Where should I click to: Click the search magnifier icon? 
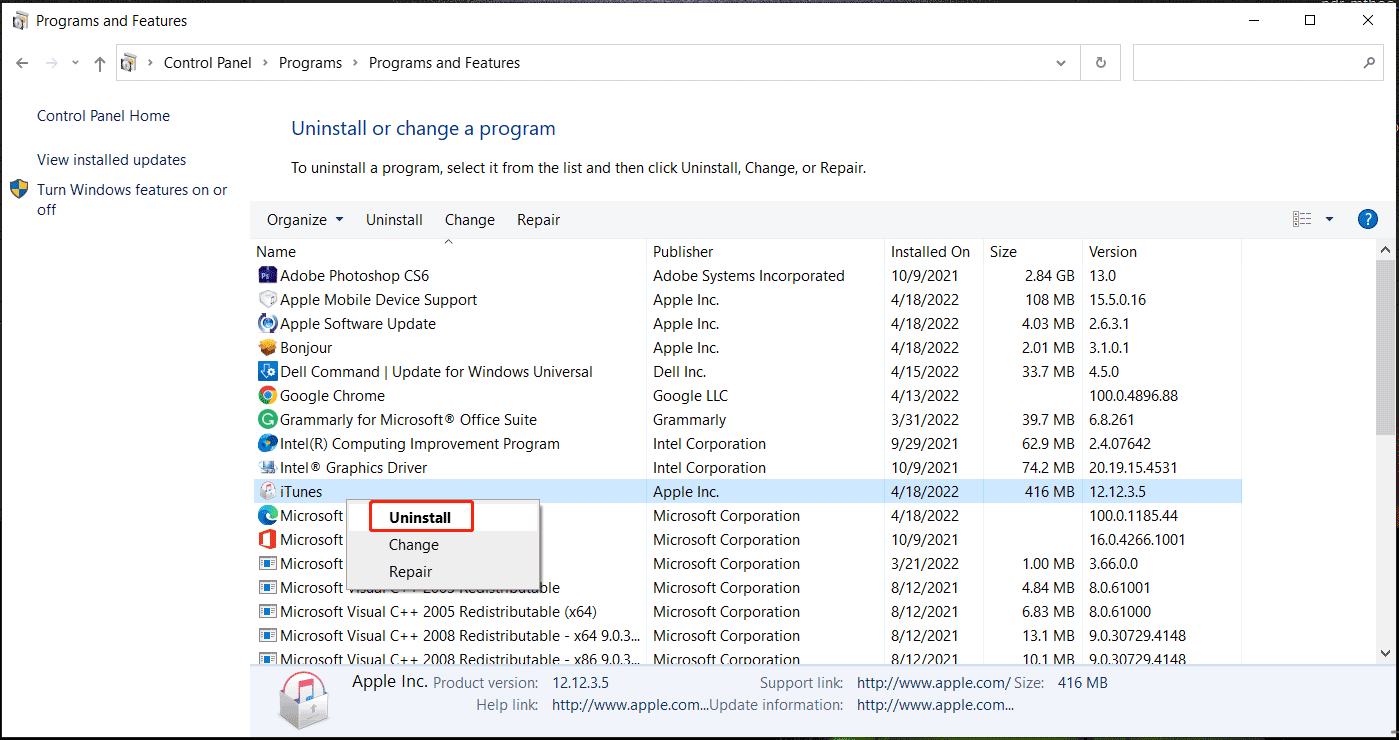1369,62
